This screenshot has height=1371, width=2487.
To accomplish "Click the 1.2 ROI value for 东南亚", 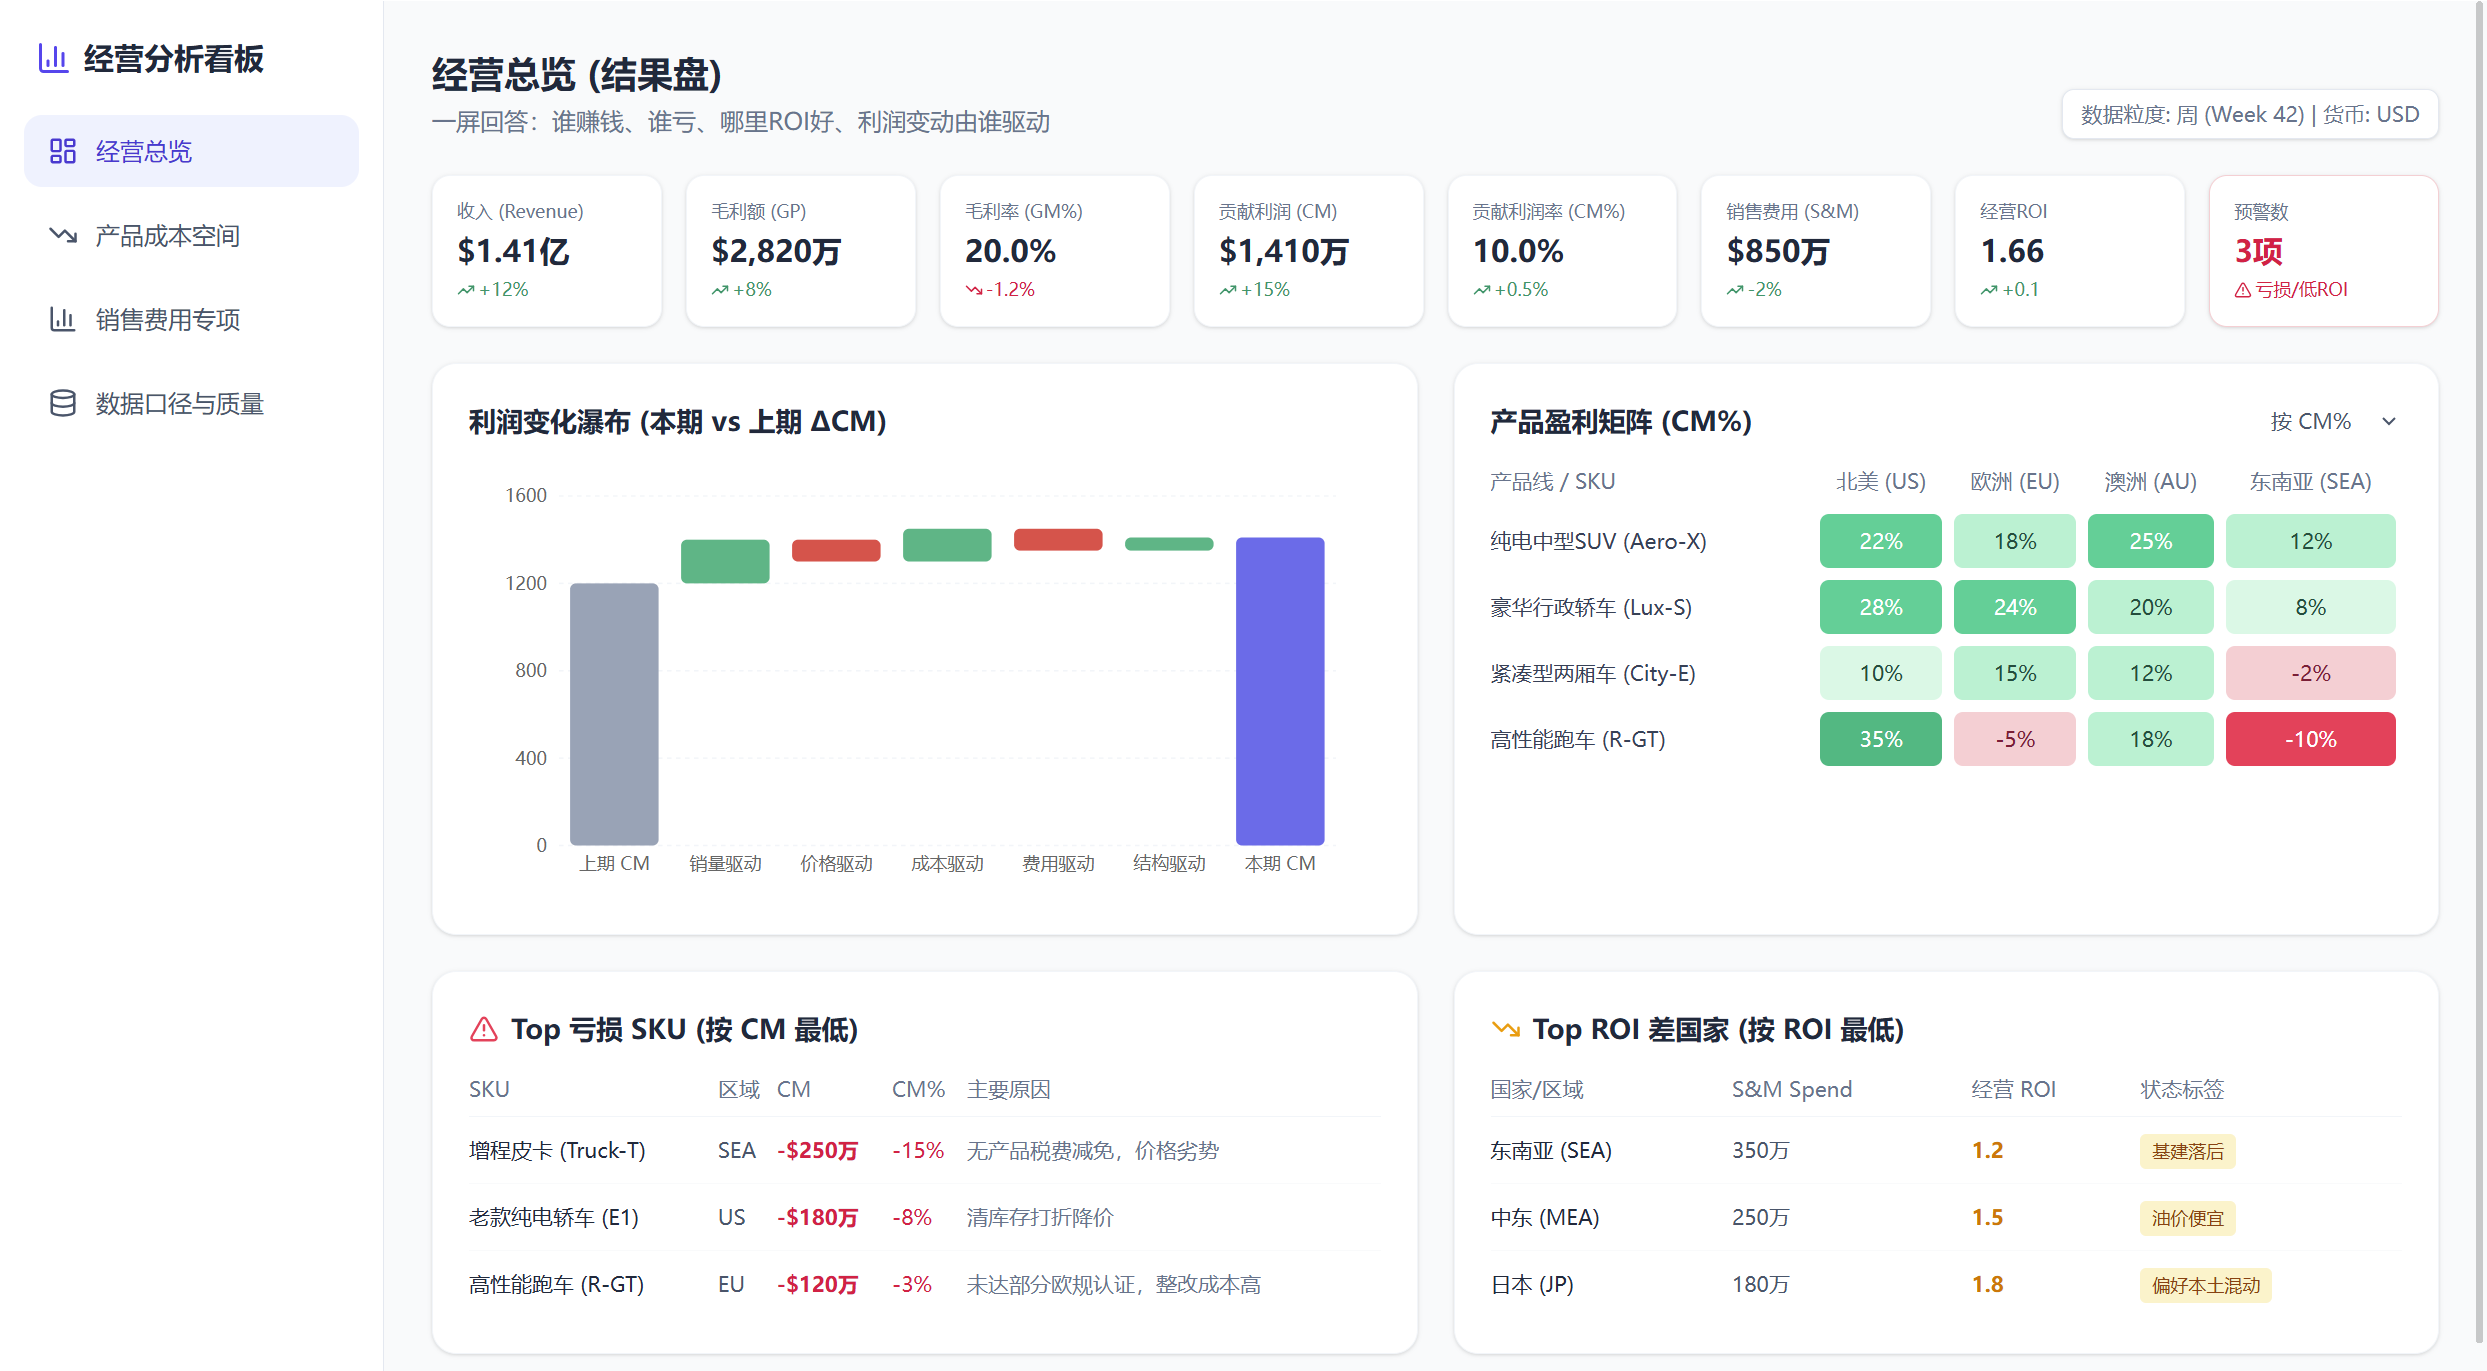I will (x=1987, y=1150).
